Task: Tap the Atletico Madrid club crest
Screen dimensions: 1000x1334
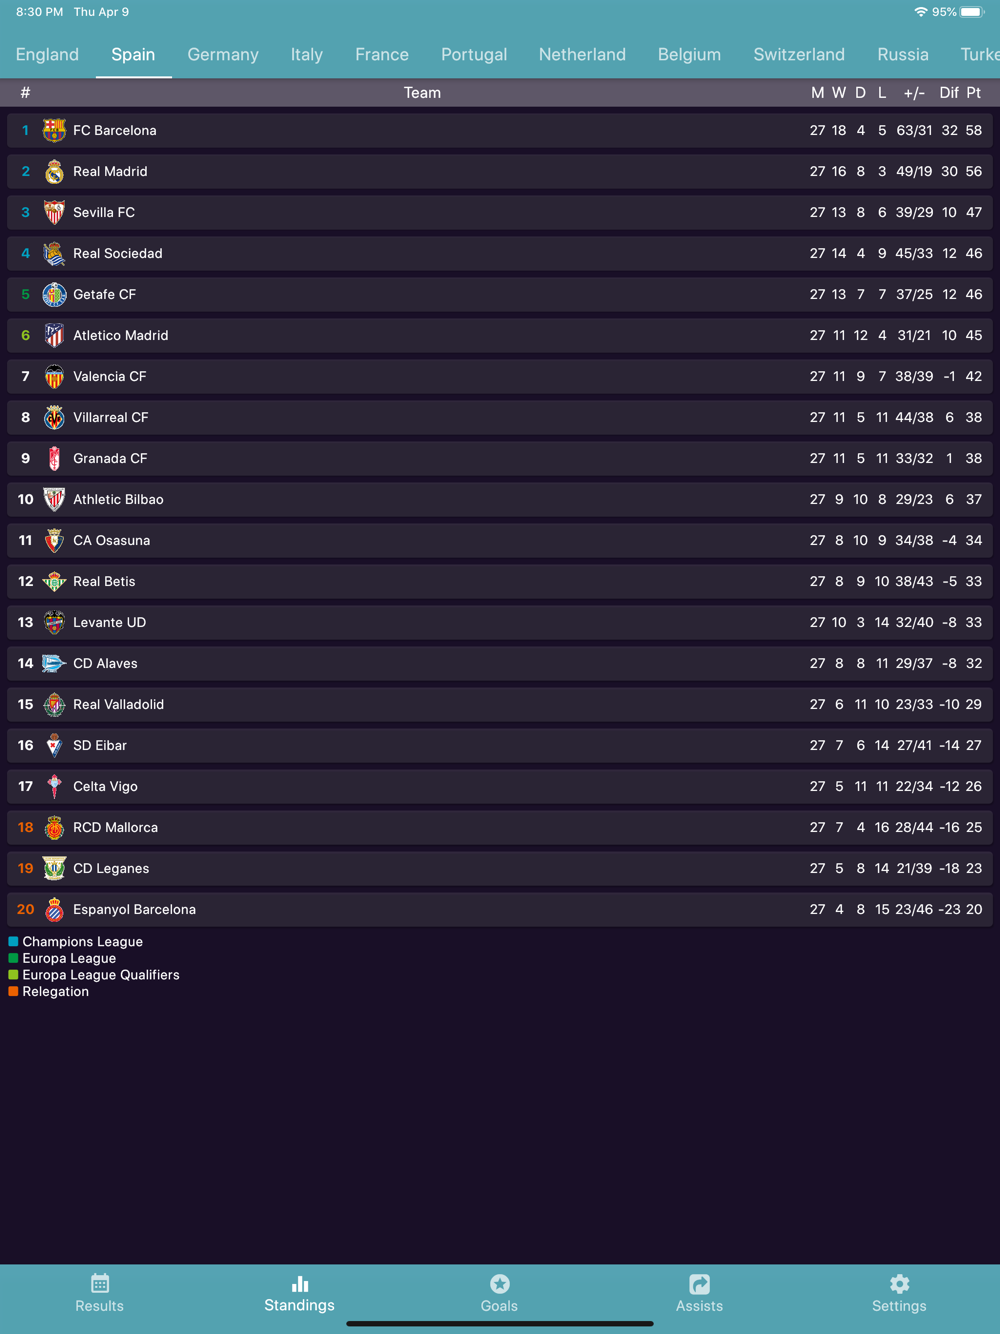Action: coord(54,335)
